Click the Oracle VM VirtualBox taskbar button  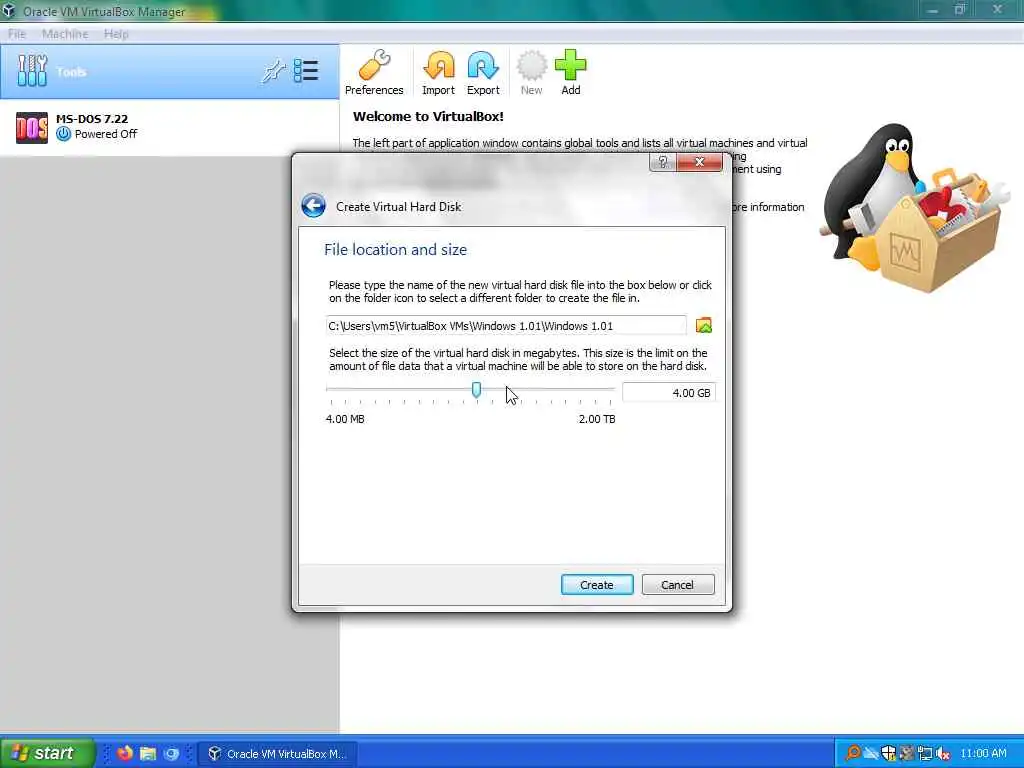277,754
